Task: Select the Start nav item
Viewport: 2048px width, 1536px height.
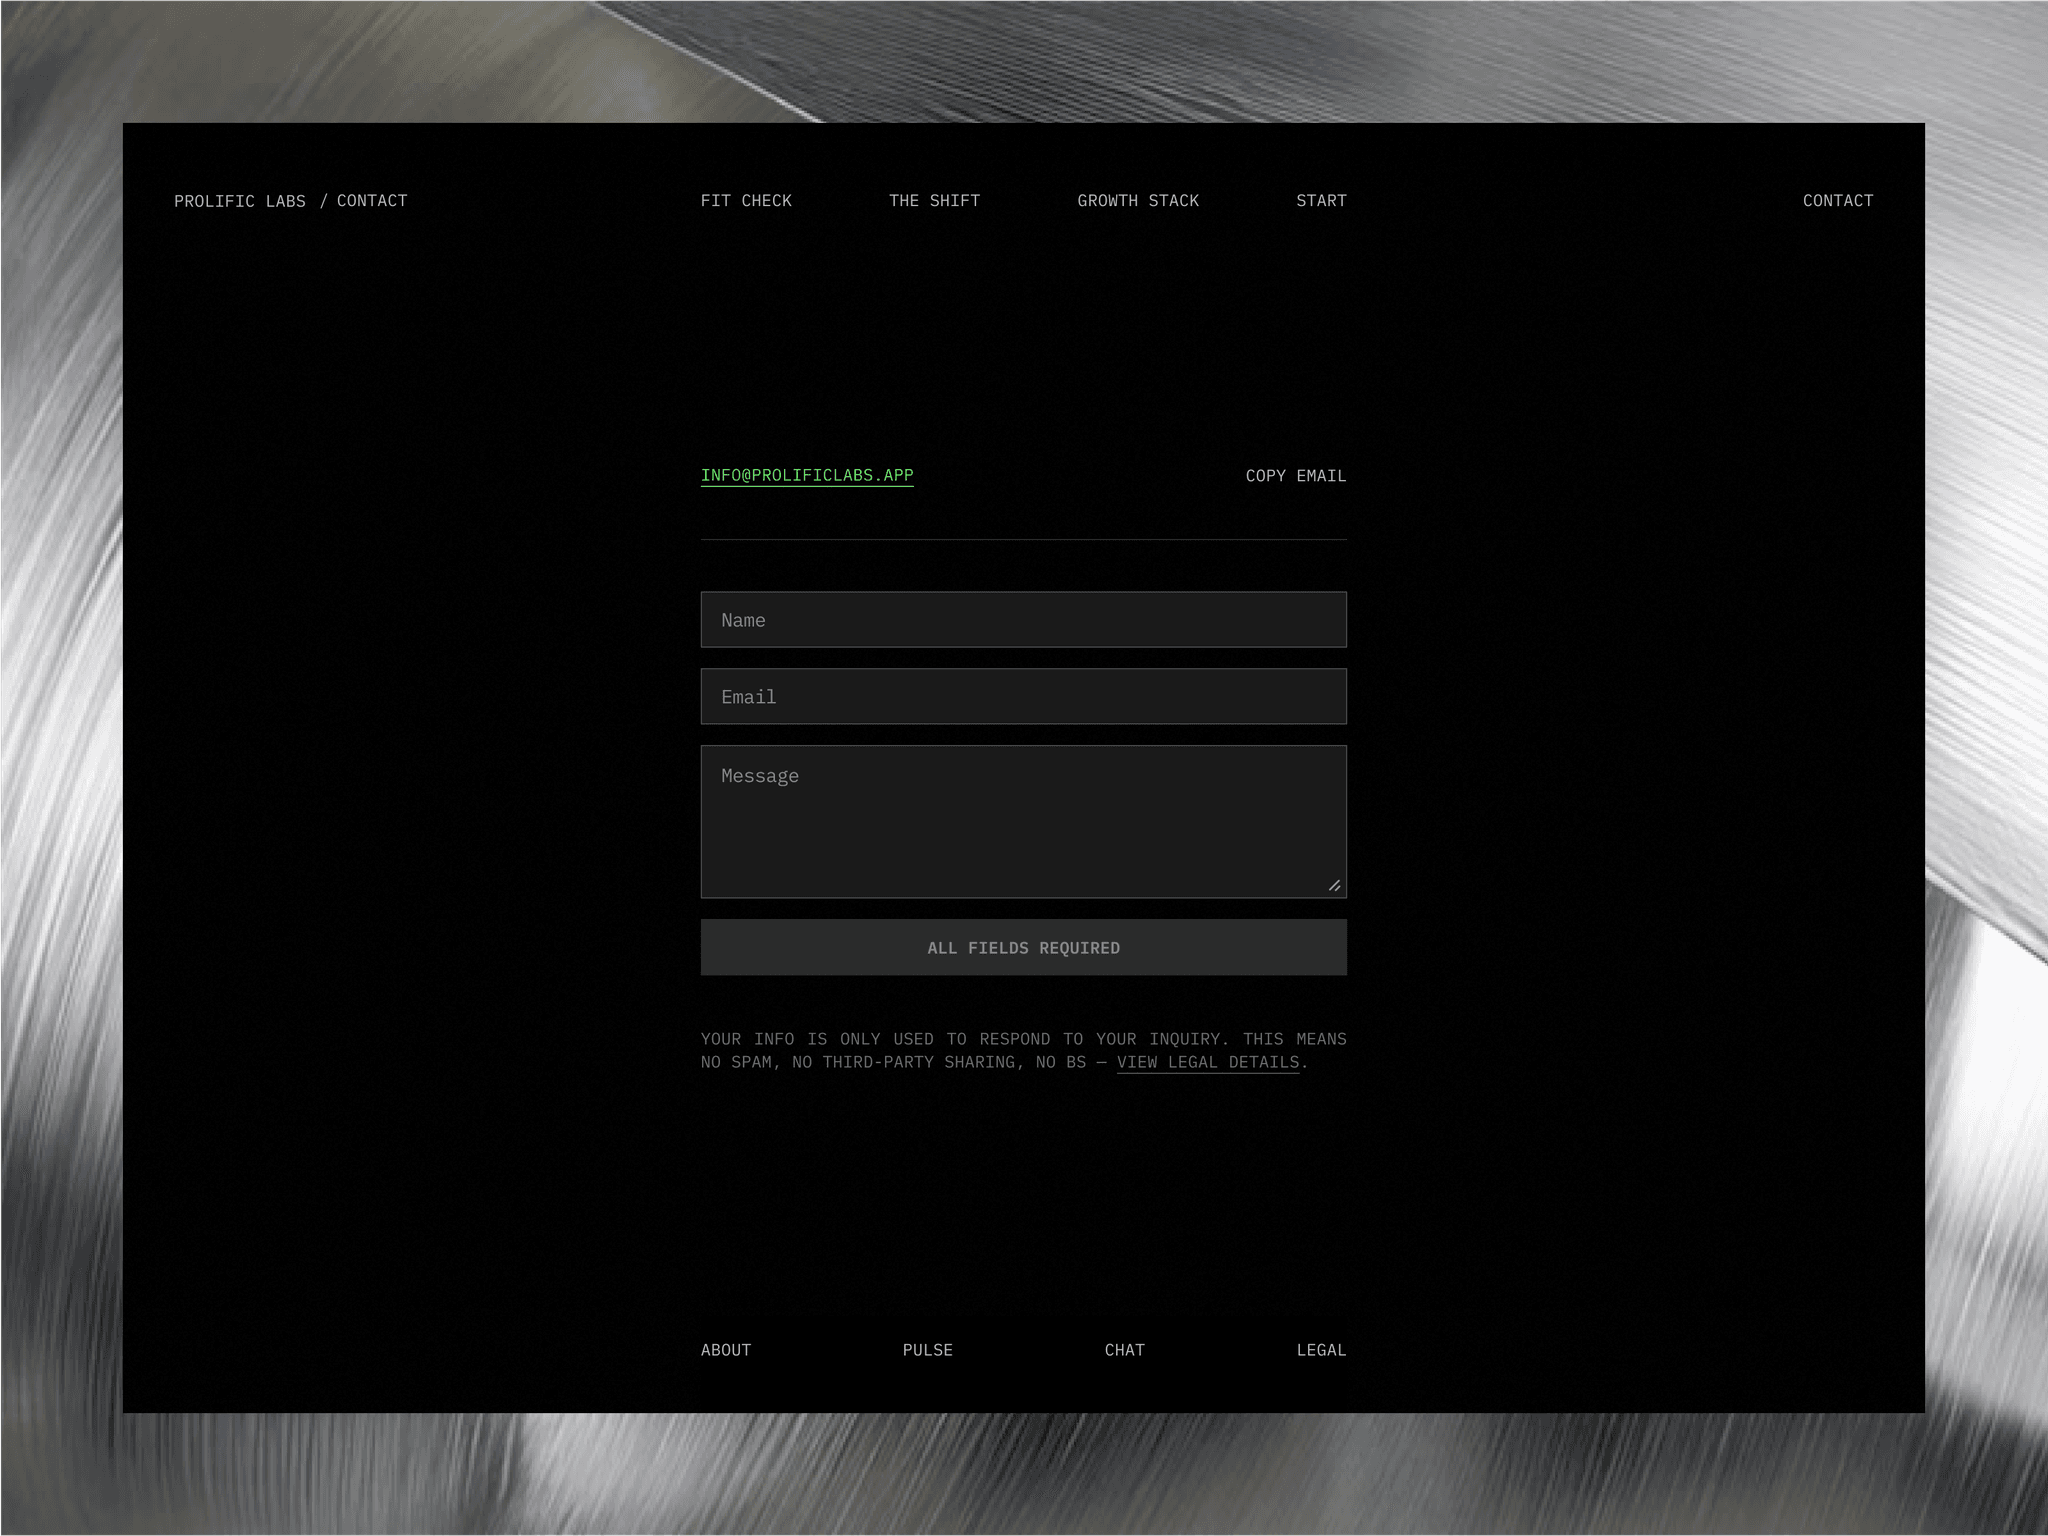Action: click(1321, 201)
